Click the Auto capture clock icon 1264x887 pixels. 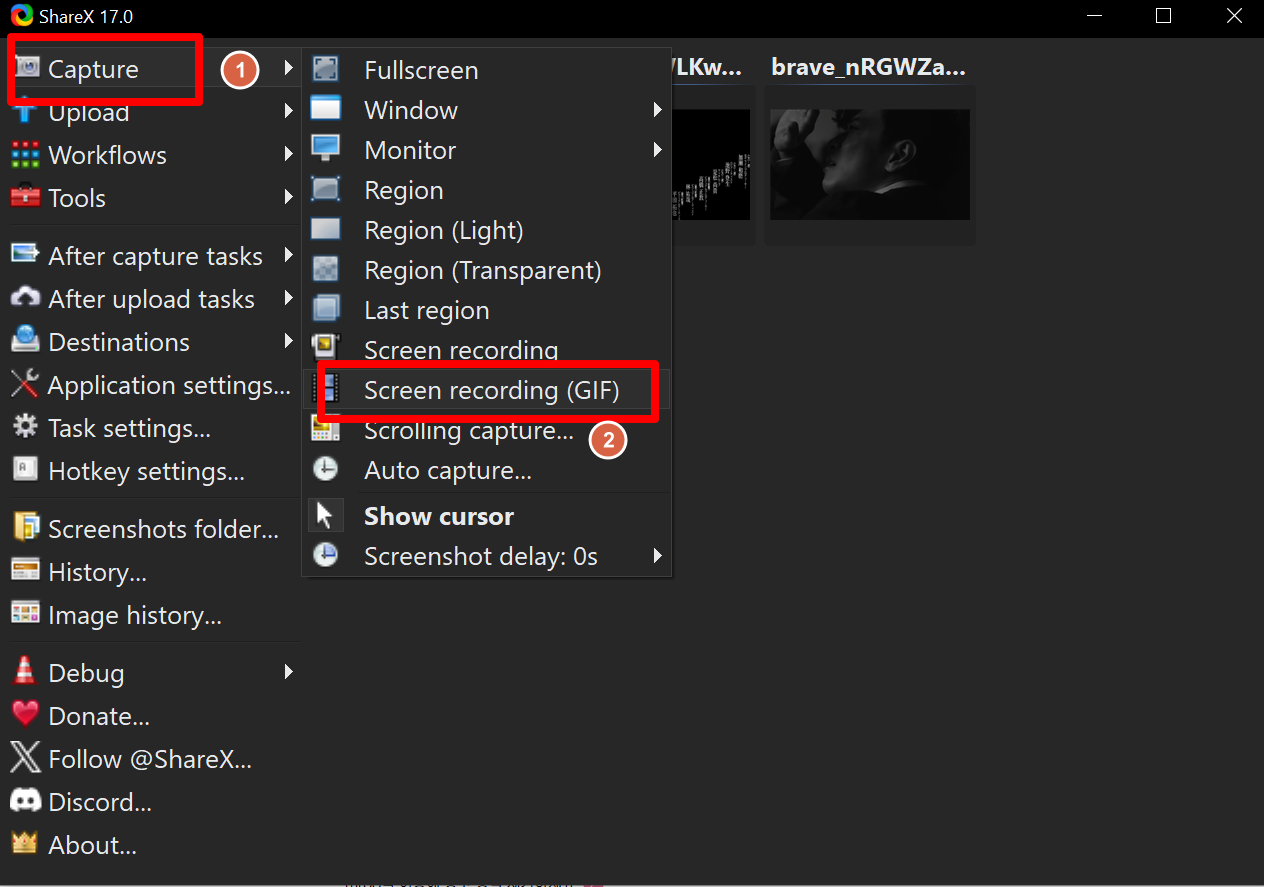click(x=326, y=469)
